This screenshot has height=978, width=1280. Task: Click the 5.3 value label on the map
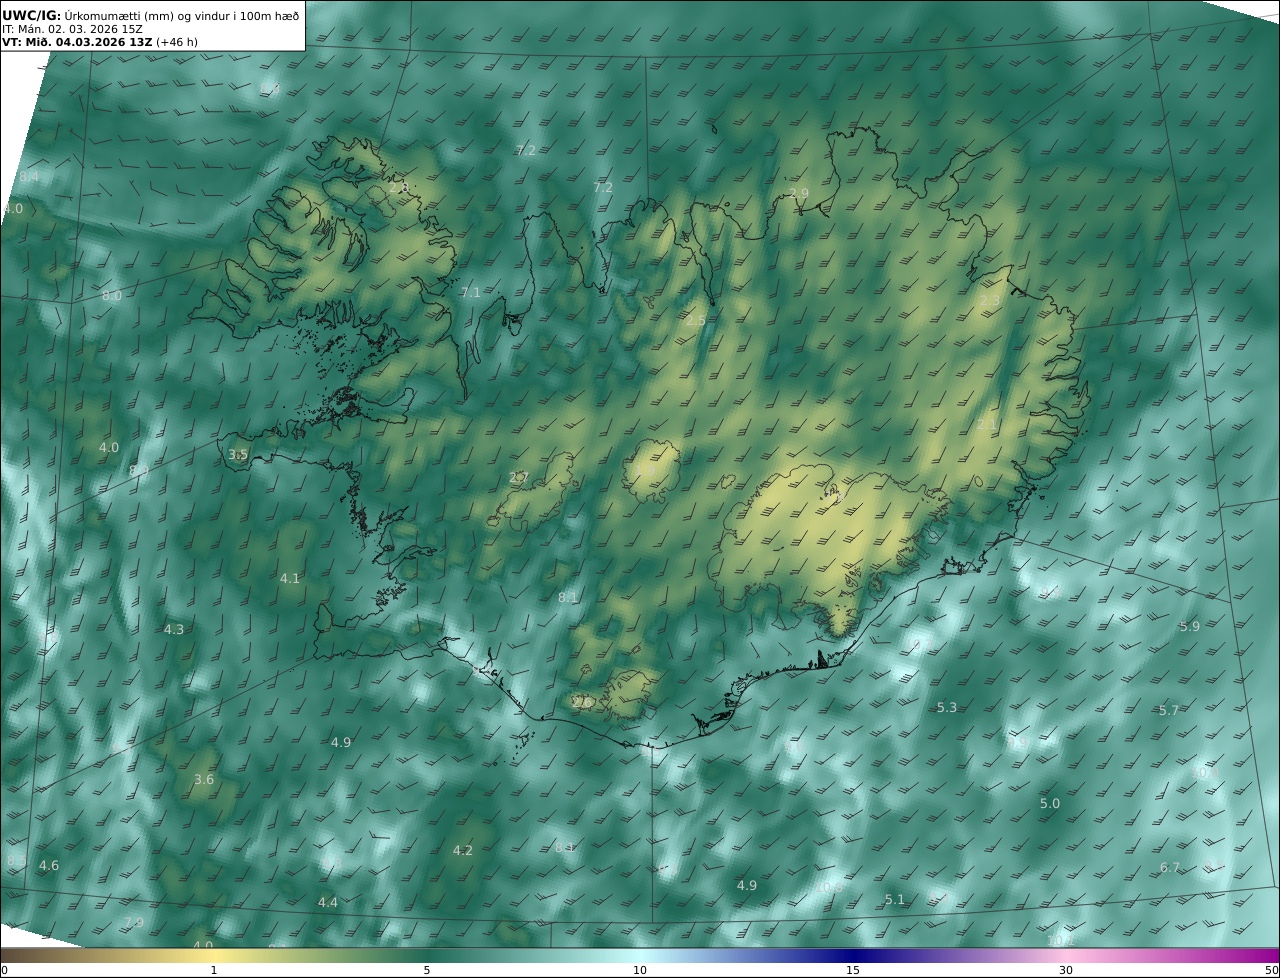pos(947,708)
